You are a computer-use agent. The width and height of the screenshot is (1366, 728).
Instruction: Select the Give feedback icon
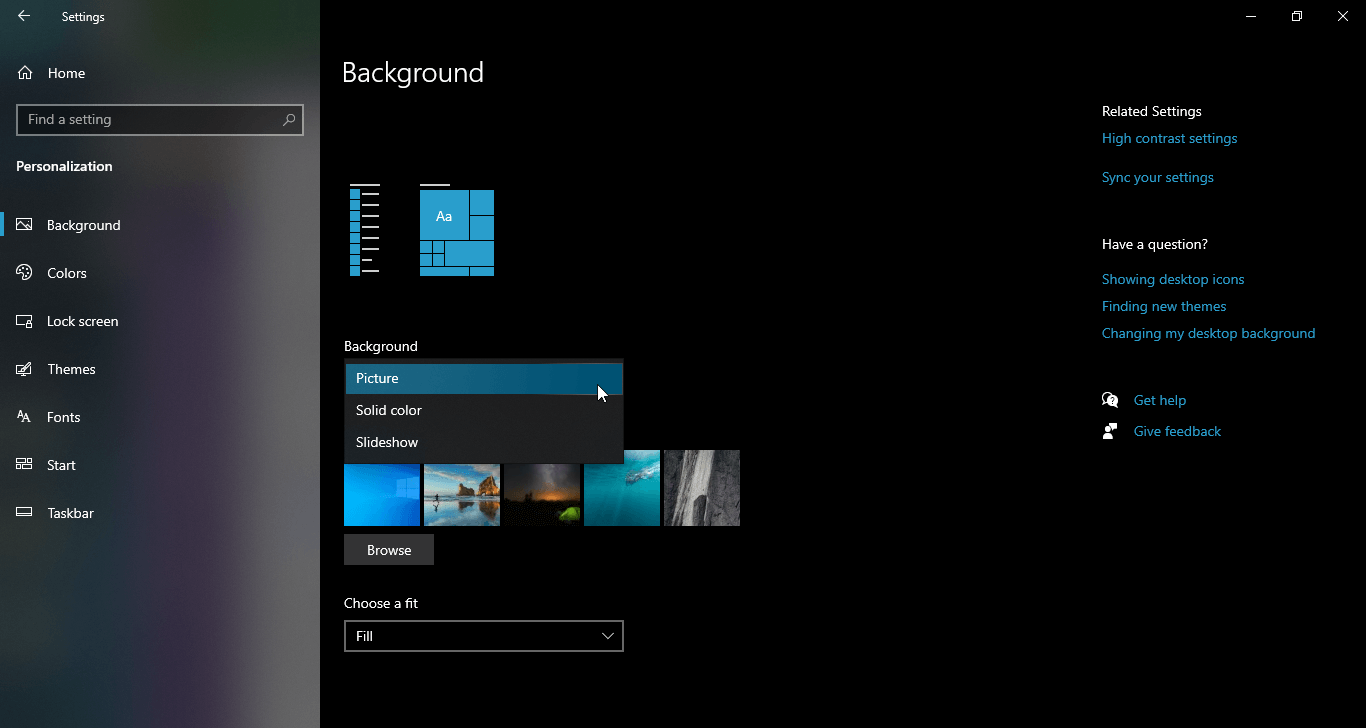[1110, 430]
